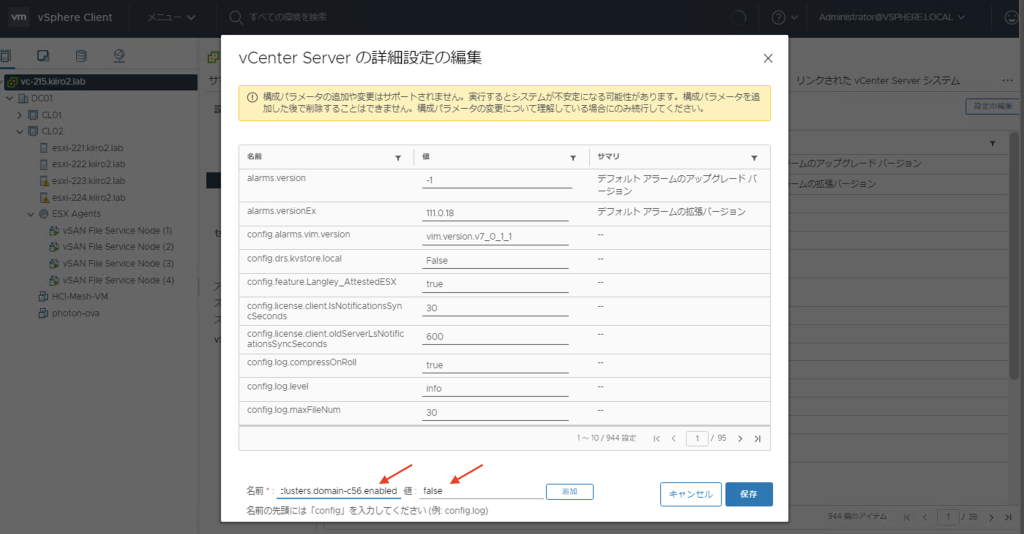Click the esxi-224.kiiro2.lab host icon
Image resolution: width=1024 pixels, height=534 pixels.
(44, 198)
